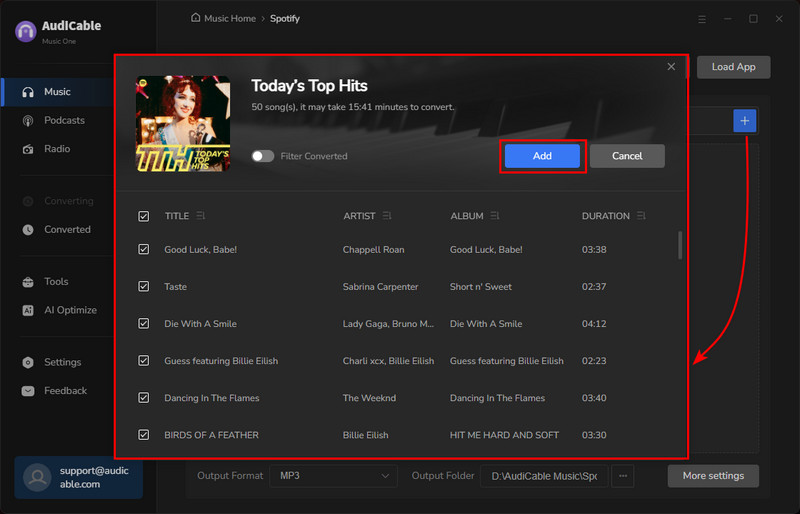Open the Radio section
This screenshot has width=800, height=514.
point(57,149)
